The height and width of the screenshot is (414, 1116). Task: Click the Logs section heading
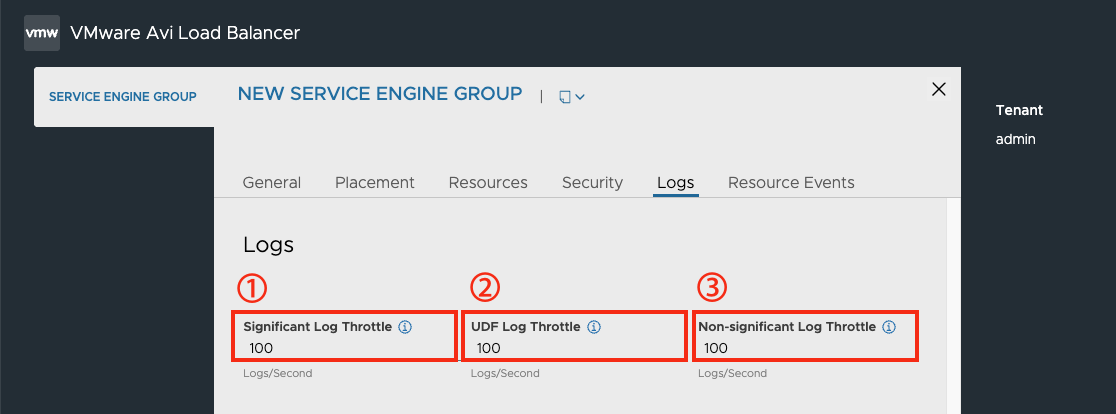coord(268,245)
